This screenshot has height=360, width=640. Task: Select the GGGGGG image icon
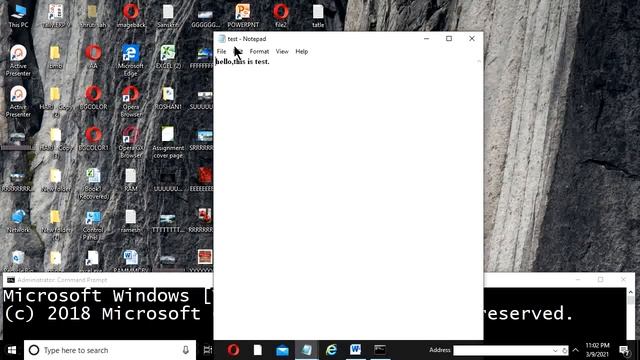click(x=205, y=16)
